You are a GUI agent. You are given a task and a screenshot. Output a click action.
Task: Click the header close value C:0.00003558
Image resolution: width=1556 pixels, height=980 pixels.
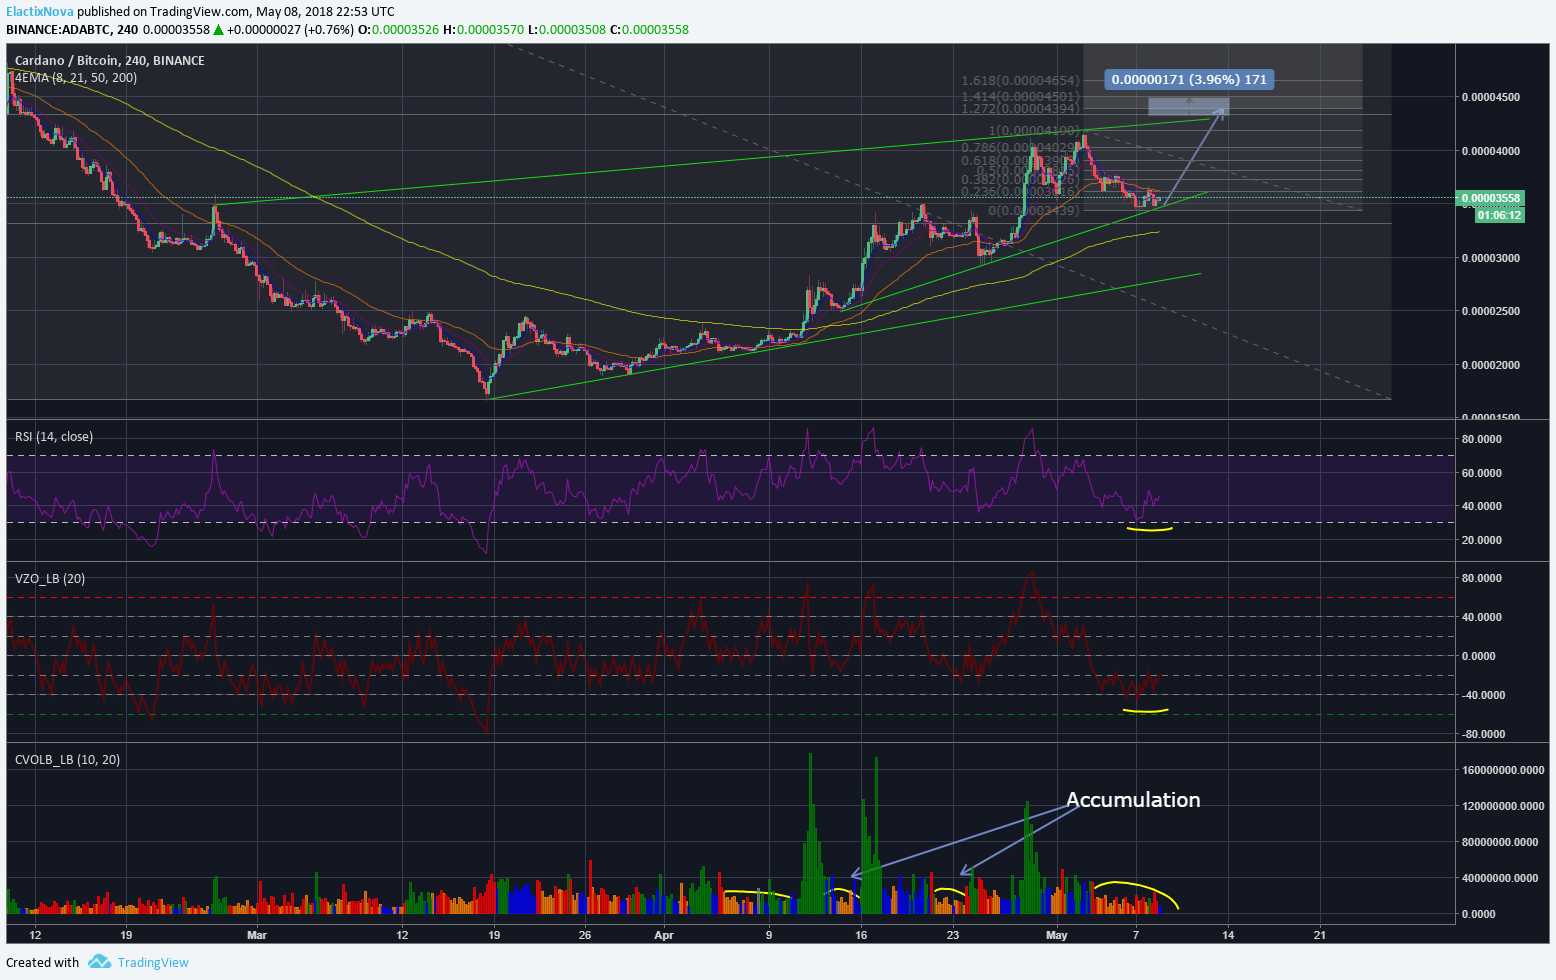[x=650, y=29]
